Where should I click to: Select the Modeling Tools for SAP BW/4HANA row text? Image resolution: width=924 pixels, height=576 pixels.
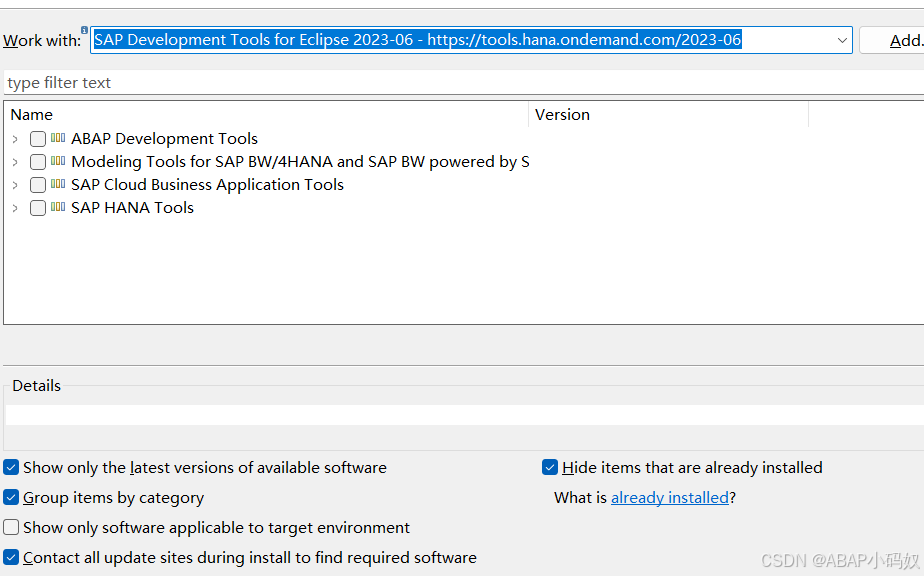pos(301,162)
